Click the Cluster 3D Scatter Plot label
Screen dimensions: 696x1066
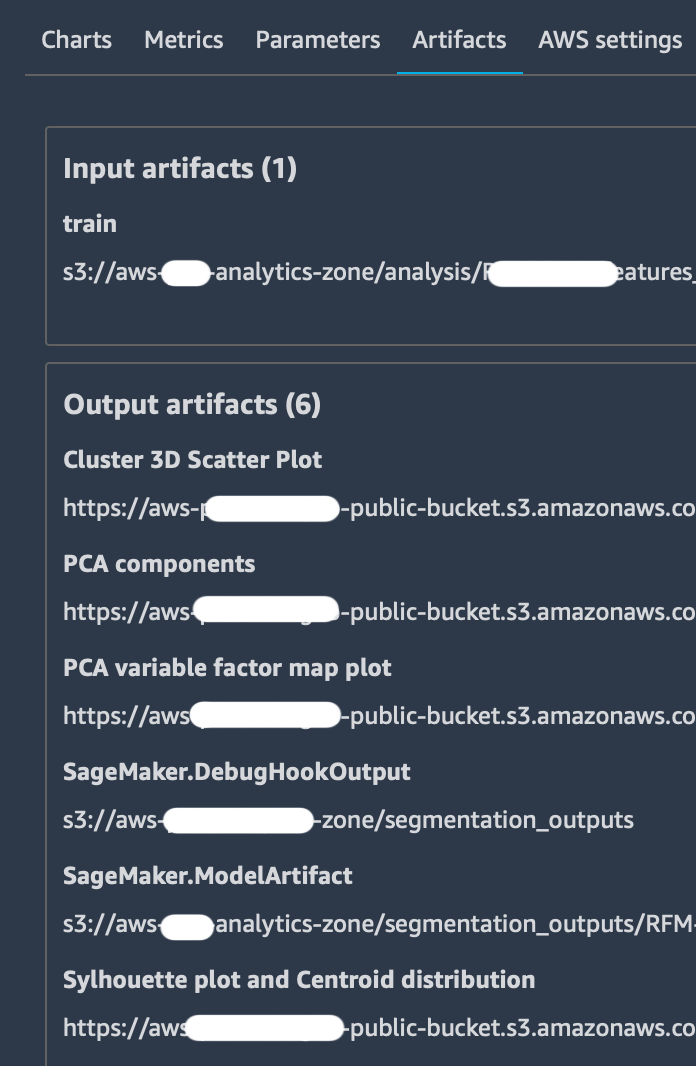(x=193, y=460)
